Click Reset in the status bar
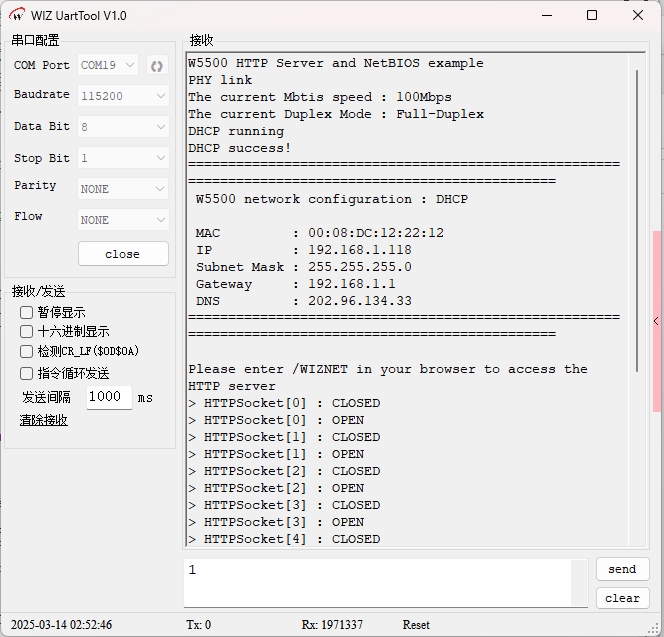 tap(416, 625)
